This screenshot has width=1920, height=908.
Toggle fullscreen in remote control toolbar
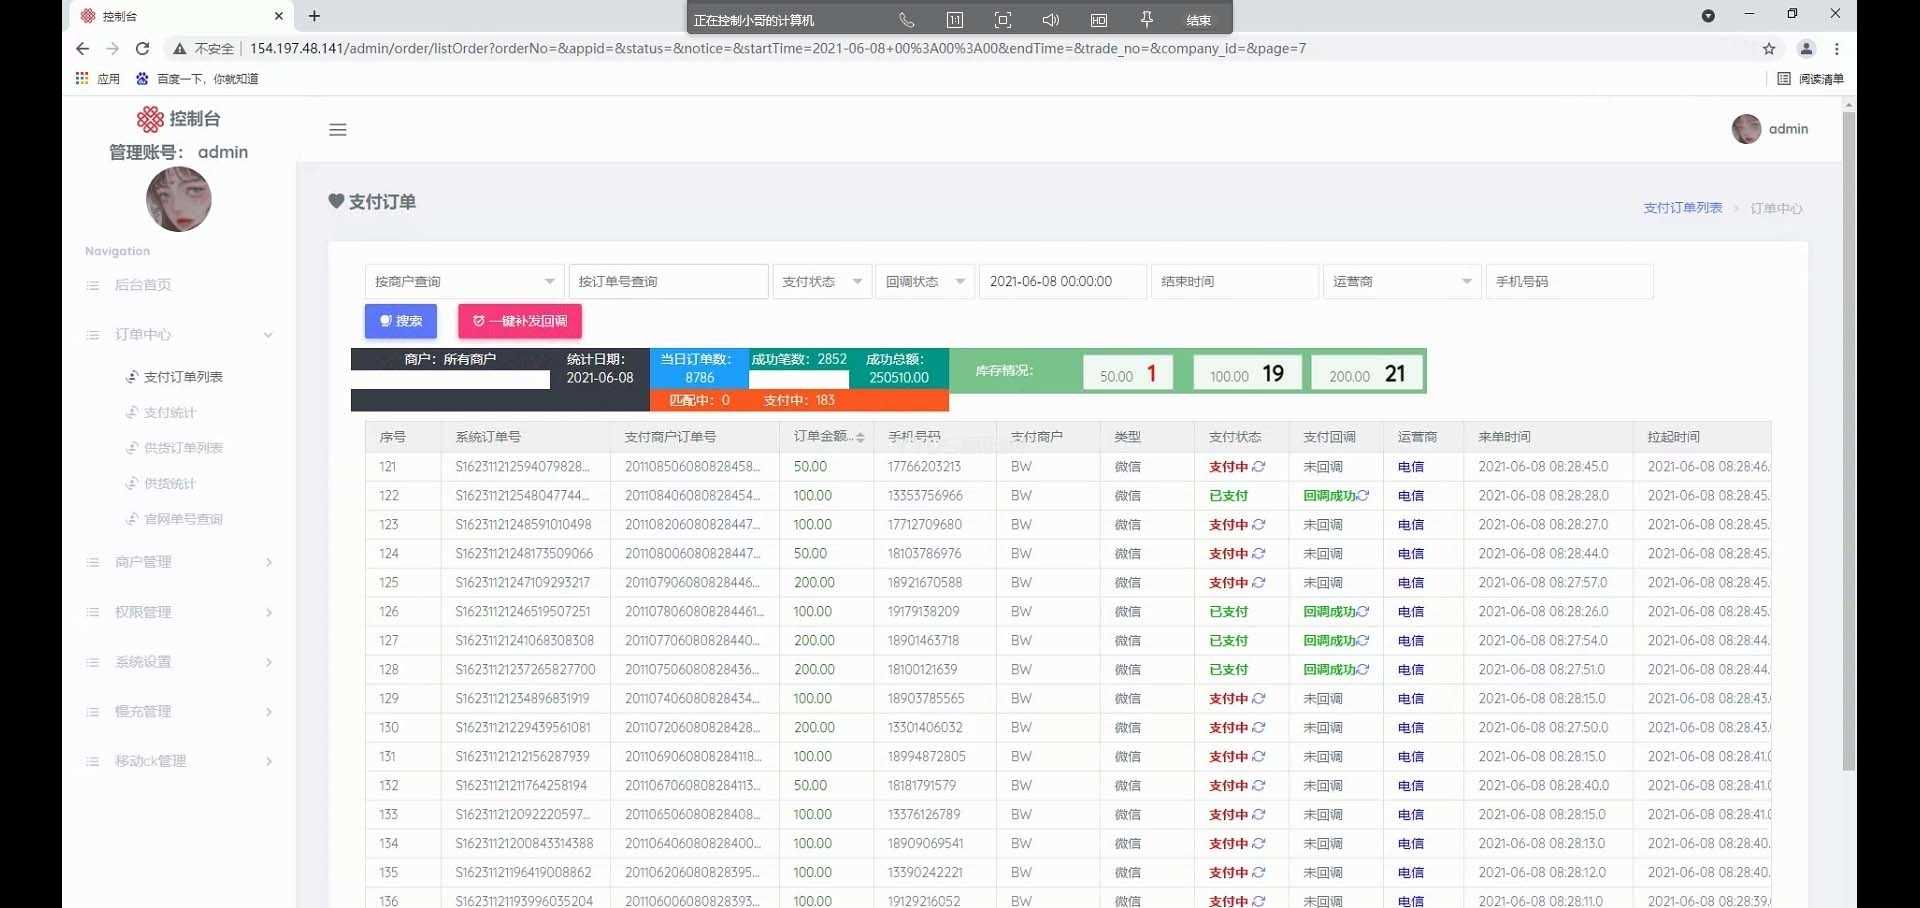point(1003,20)
